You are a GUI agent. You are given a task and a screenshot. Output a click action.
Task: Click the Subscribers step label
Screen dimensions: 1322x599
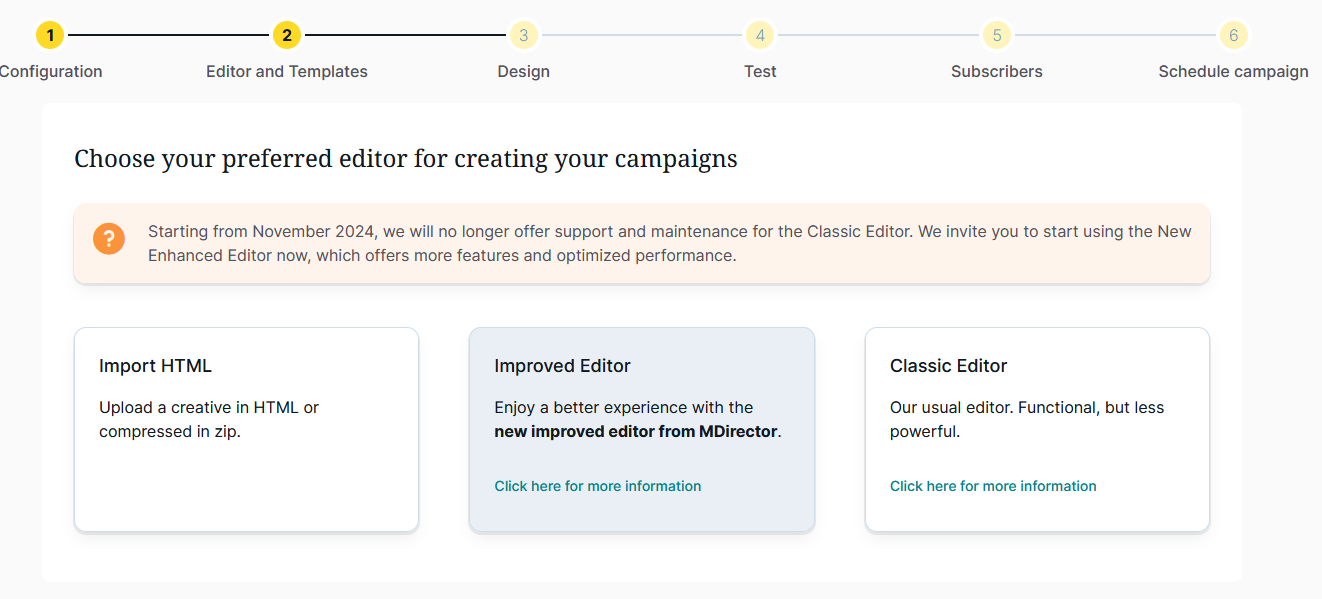(x=996, y=72)
